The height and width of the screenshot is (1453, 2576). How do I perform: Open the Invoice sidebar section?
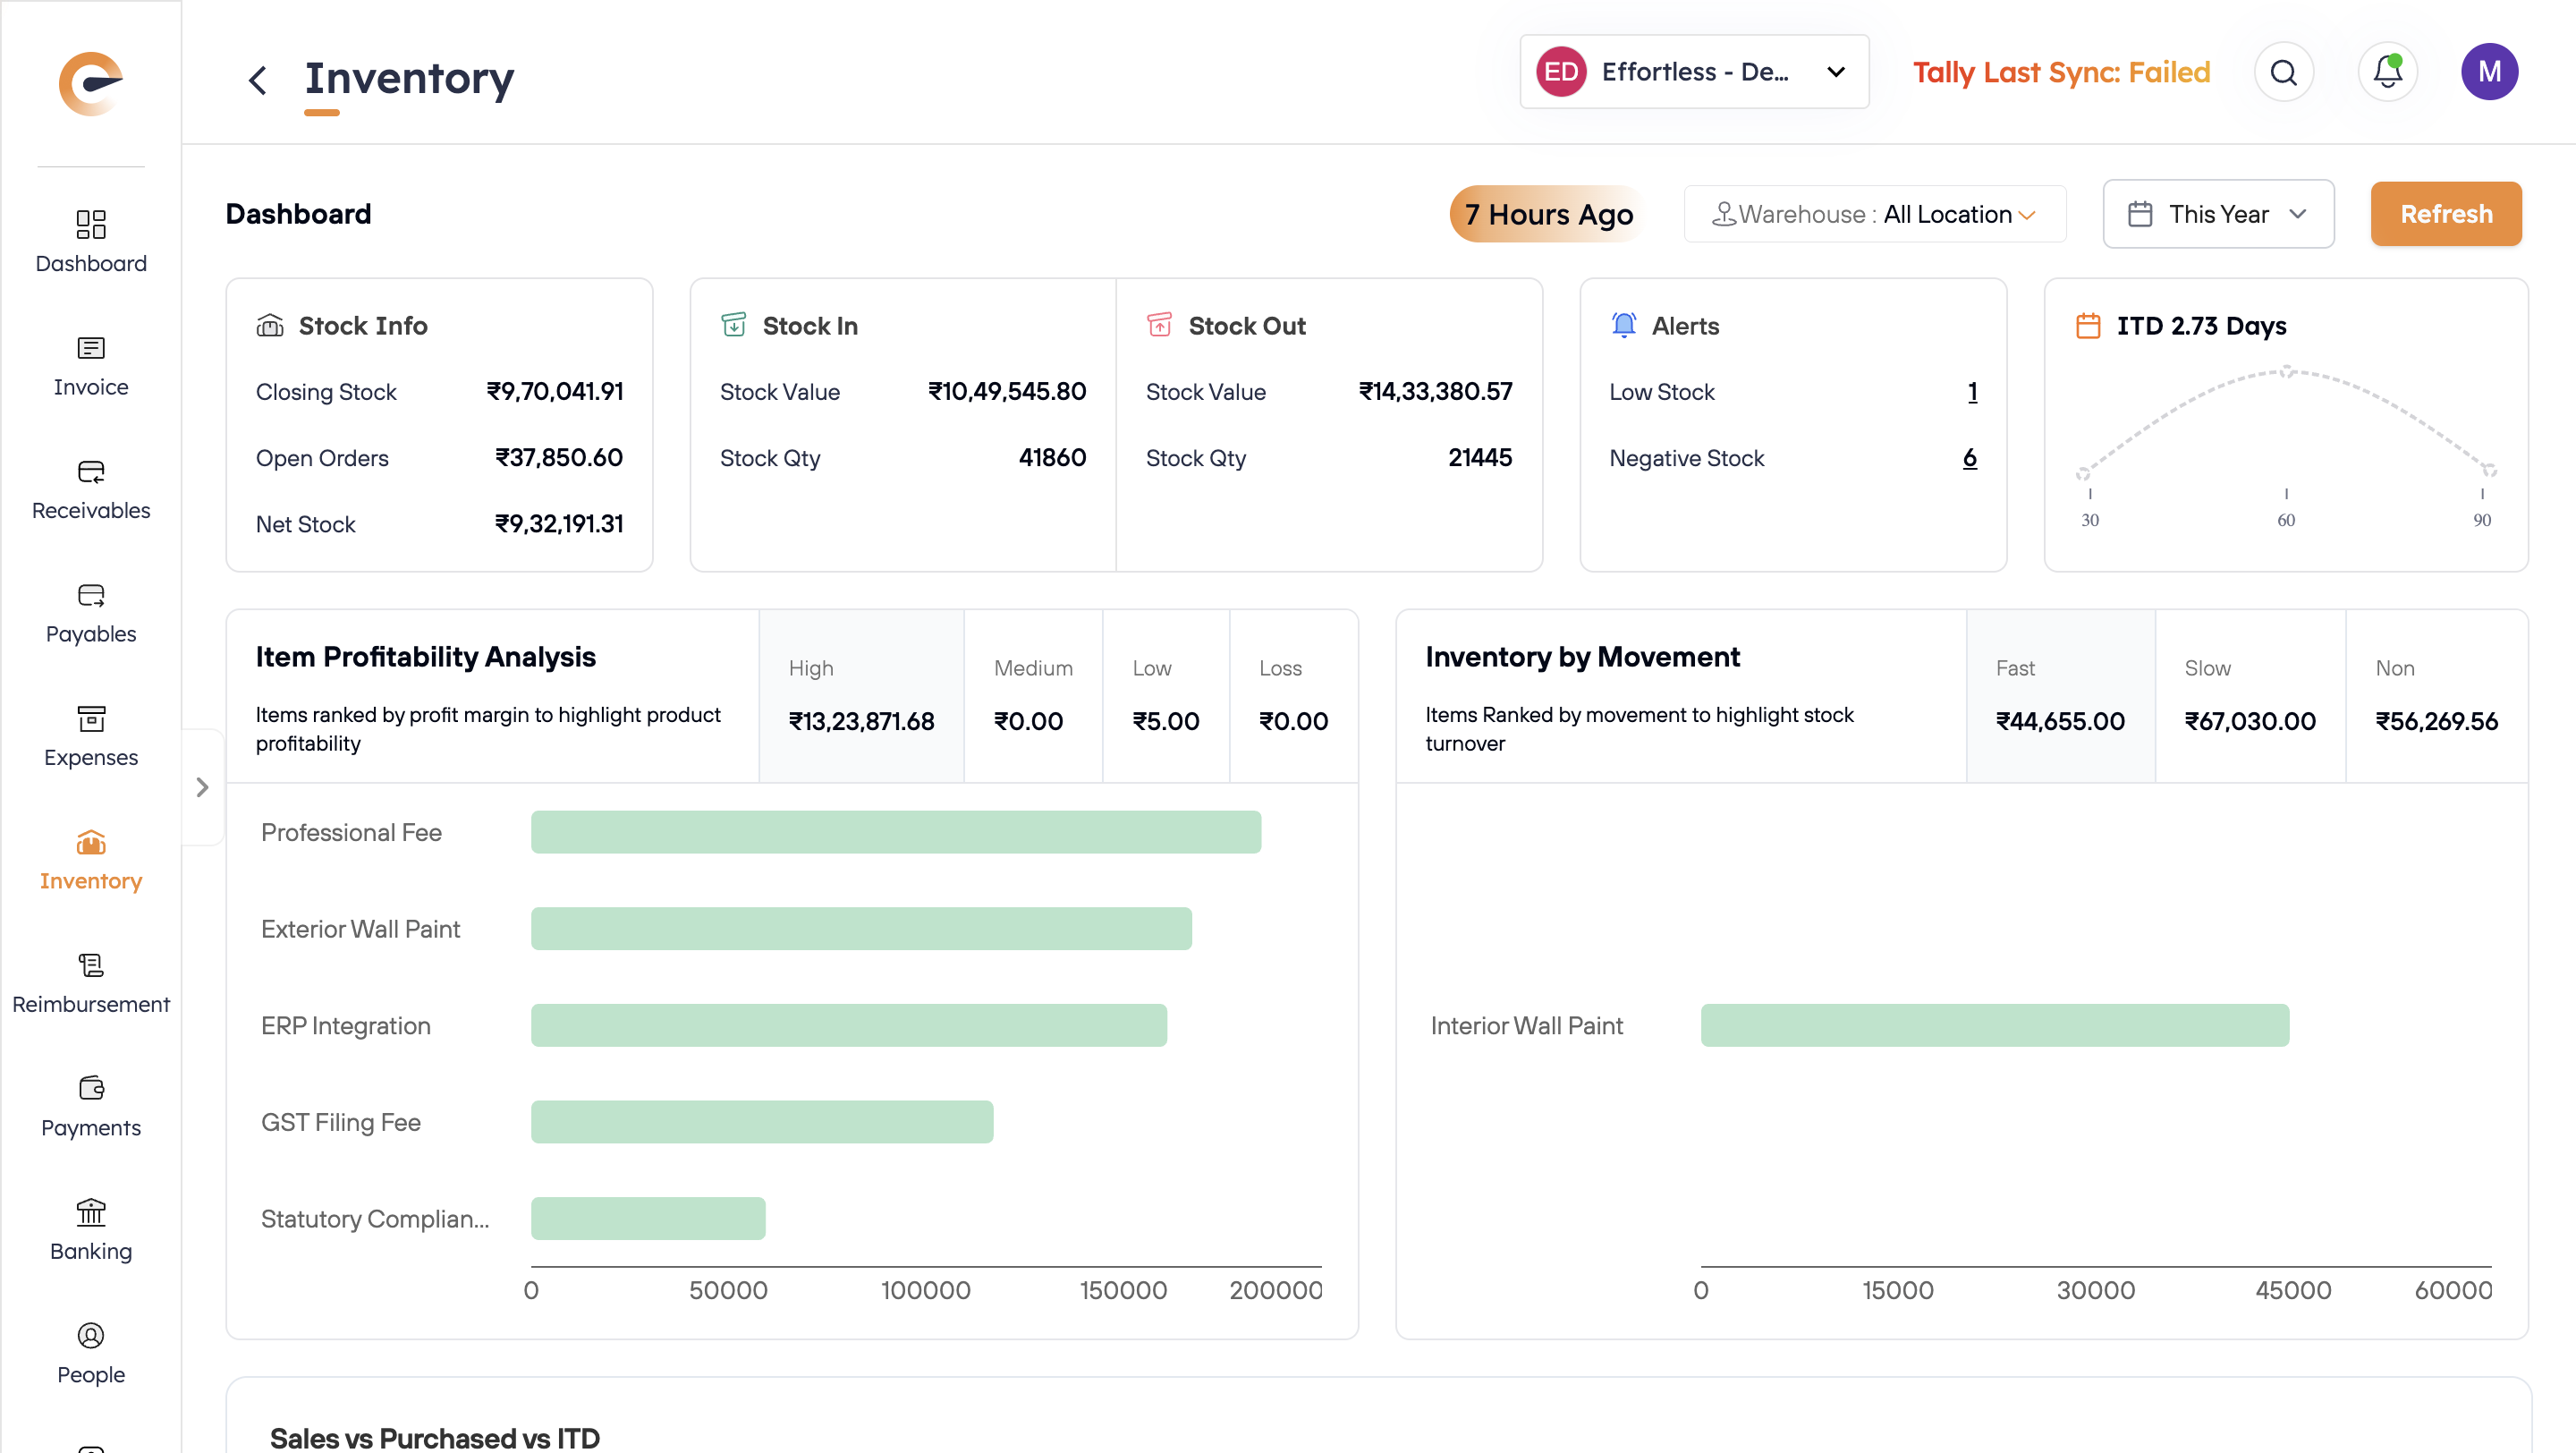(91, 366)
